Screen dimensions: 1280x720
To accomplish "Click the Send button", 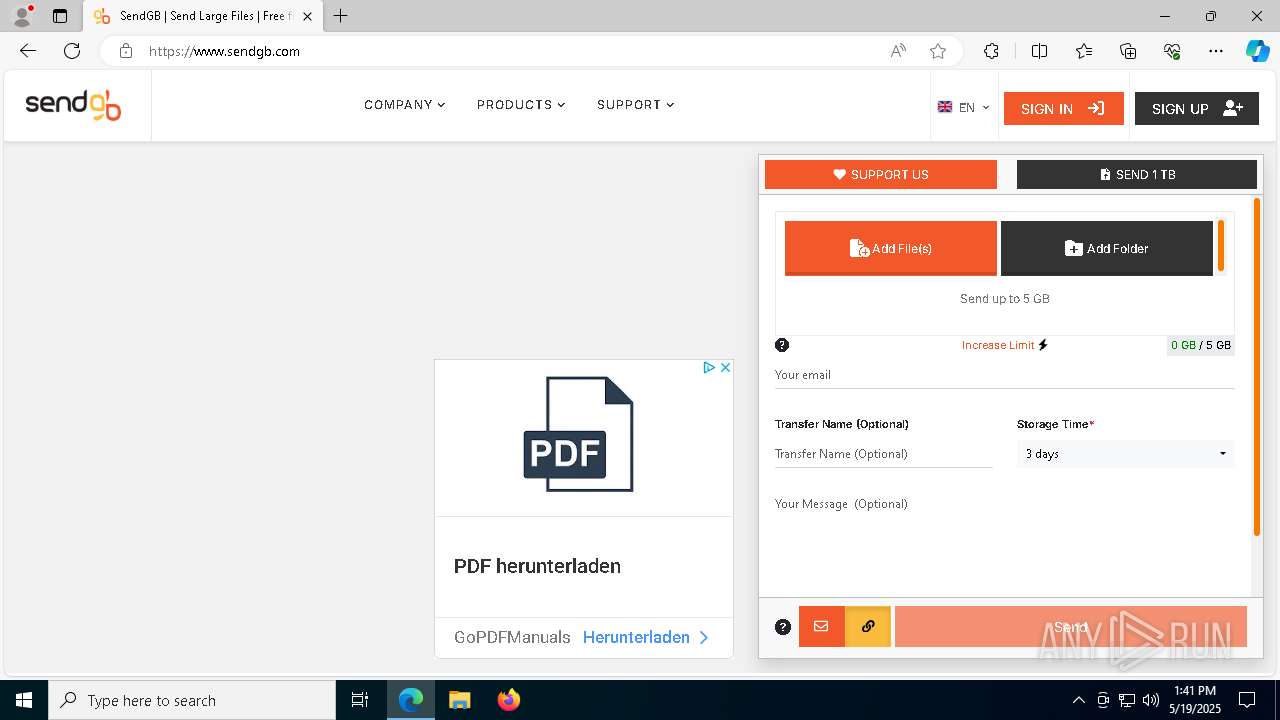I will point(1071,627).
